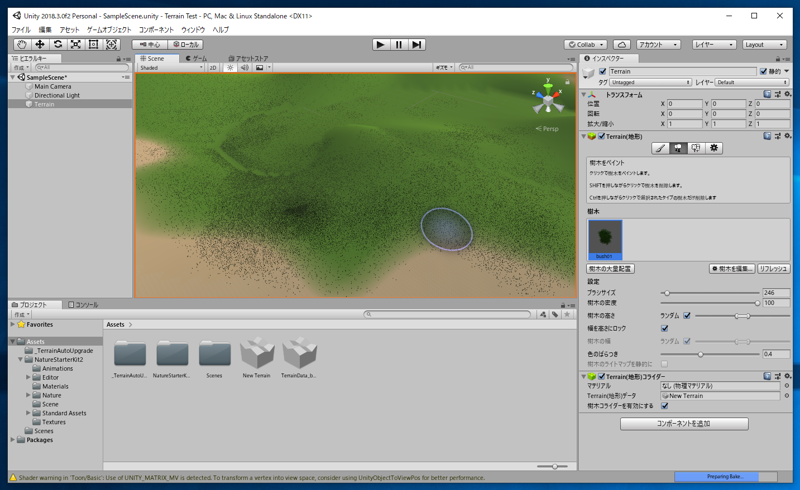
Task: Click the Edit Trees button
Action: [732, 268]
